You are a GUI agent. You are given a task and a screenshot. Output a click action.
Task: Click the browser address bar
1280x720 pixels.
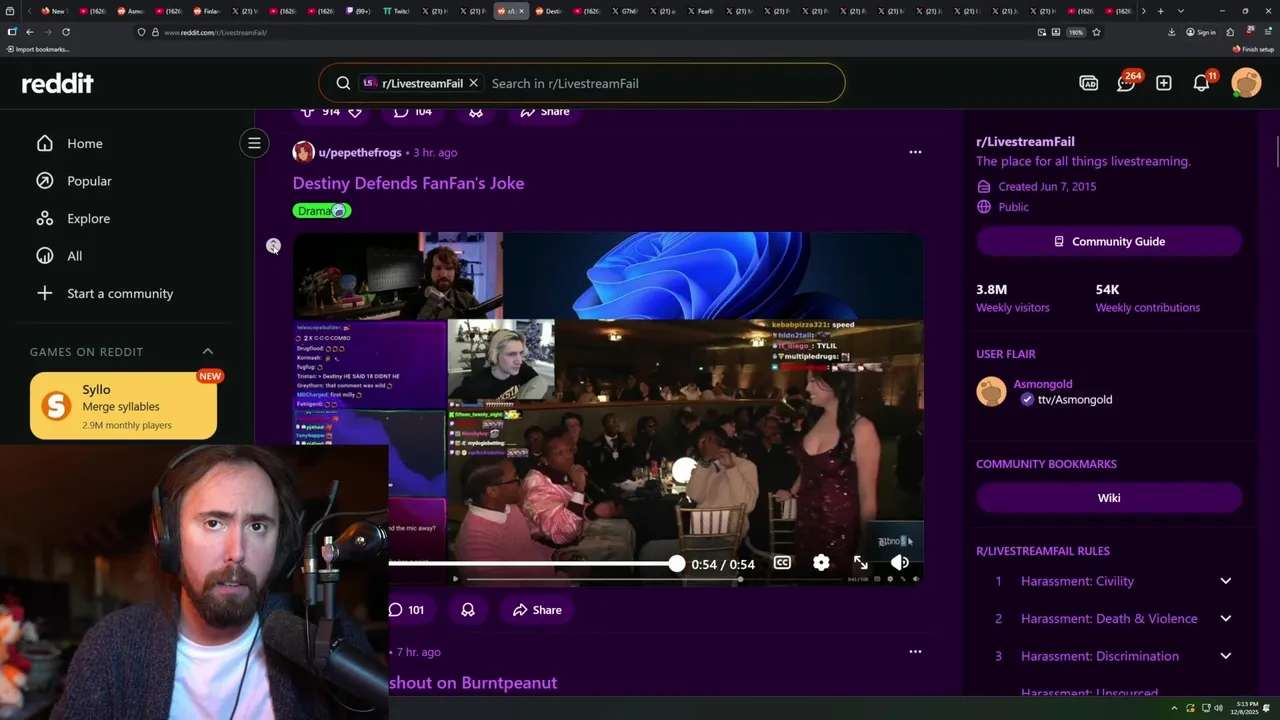tap(590, 32)
